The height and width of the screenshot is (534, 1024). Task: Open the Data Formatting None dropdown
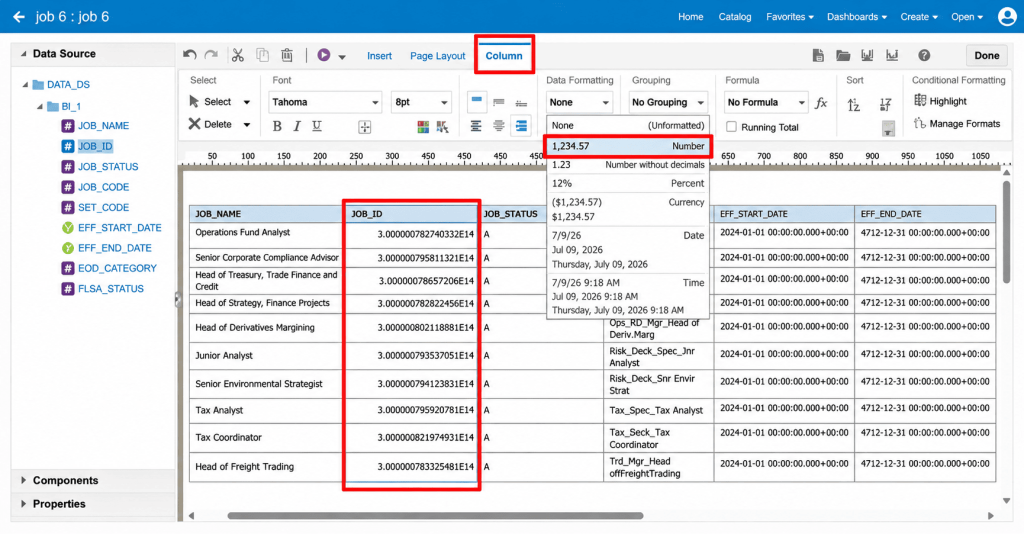(x=579, y=102)
